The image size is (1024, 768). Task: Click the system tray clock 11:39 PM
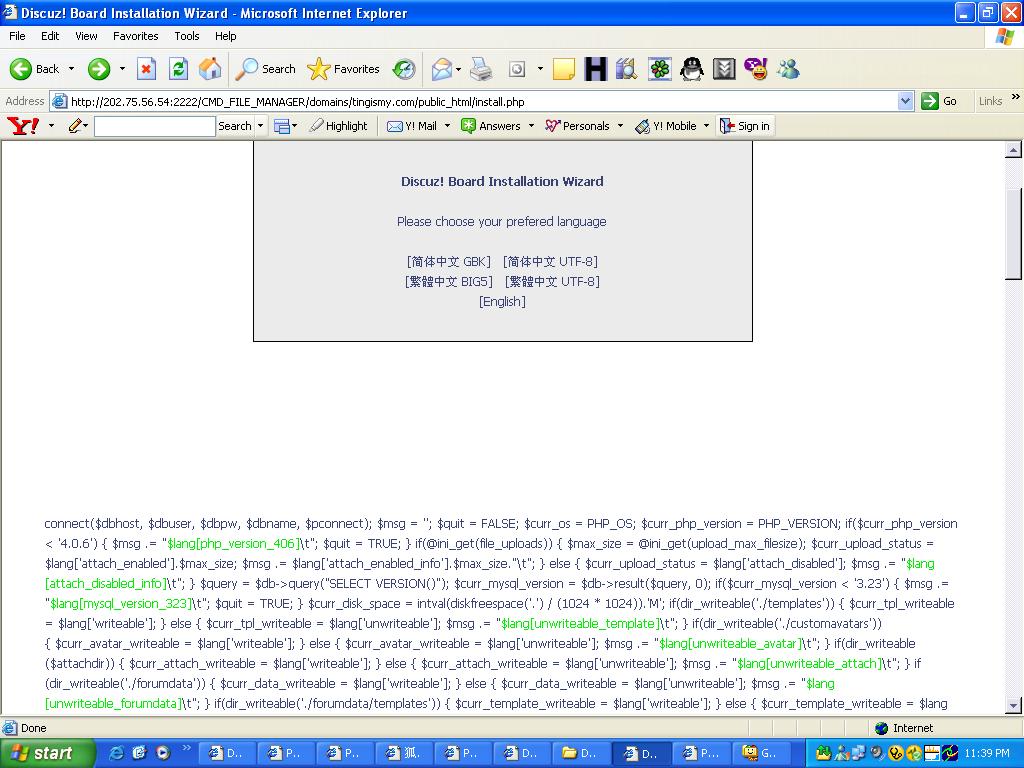point(987,753)
